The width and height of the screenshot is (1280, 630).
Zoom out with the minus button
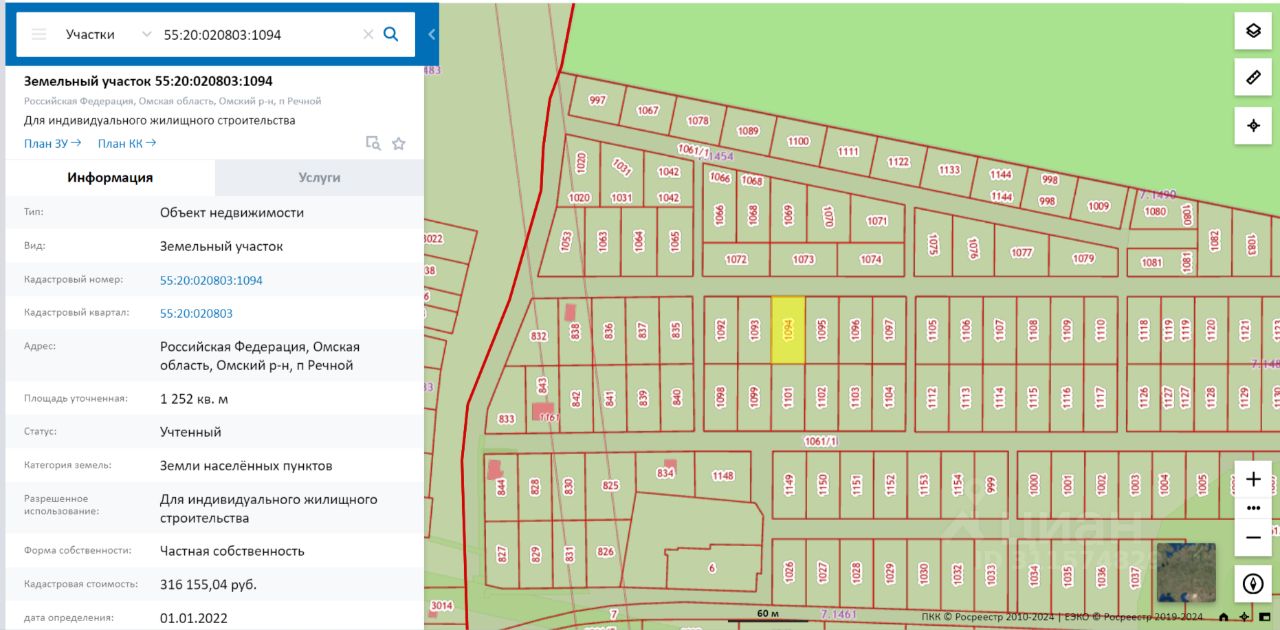pyautogui.click(x=1253, y=537)
